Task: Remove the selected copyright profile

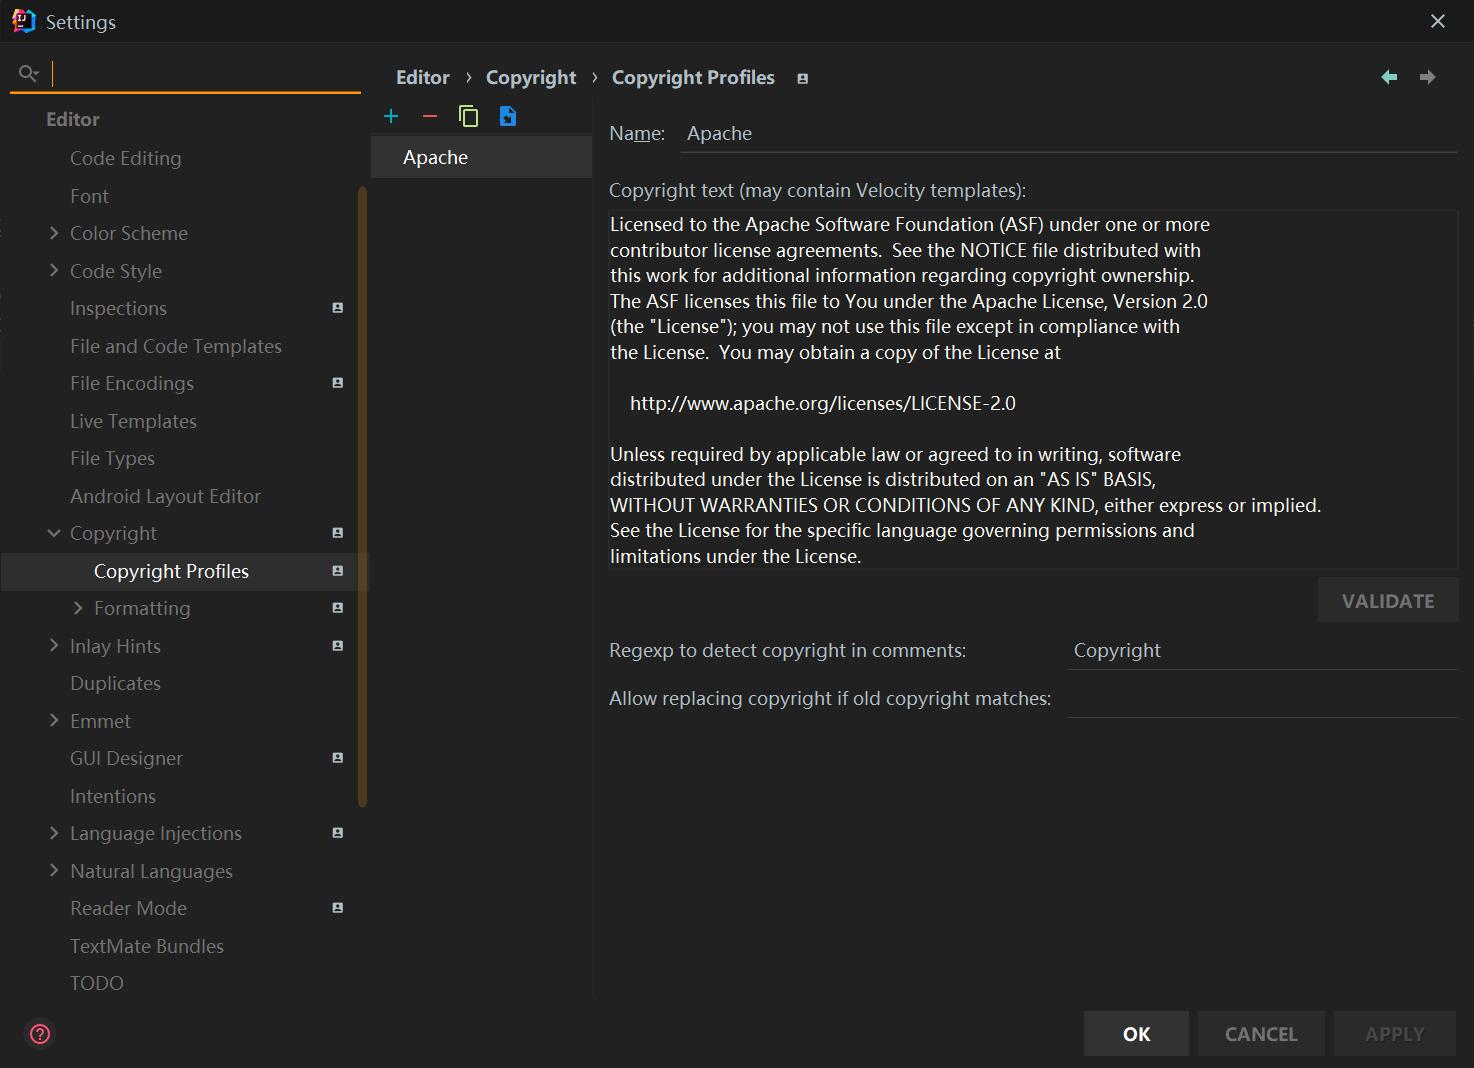Action: pyautogui.click(x=430, y=117)
